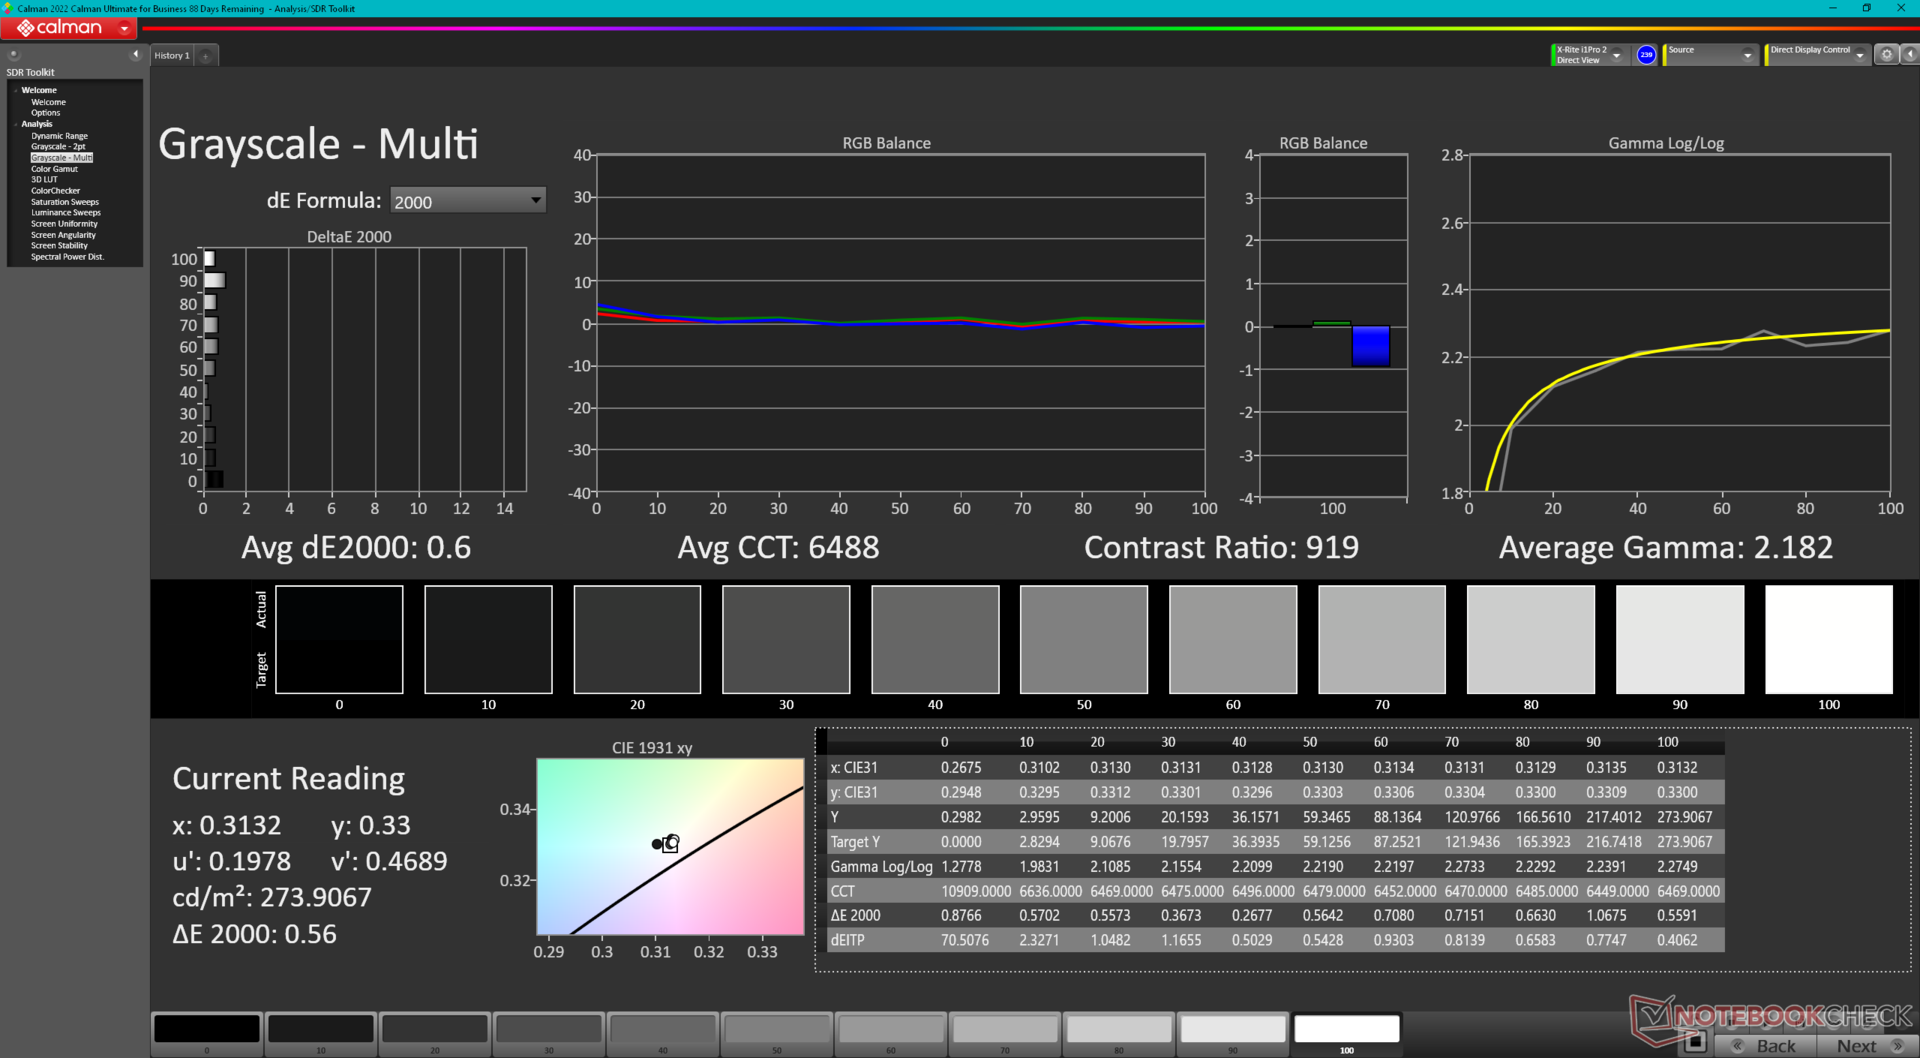Add a new history tab
The height and width of the screenshot is (1058, 1920).
pyautogui.click(x=206, y=56)
